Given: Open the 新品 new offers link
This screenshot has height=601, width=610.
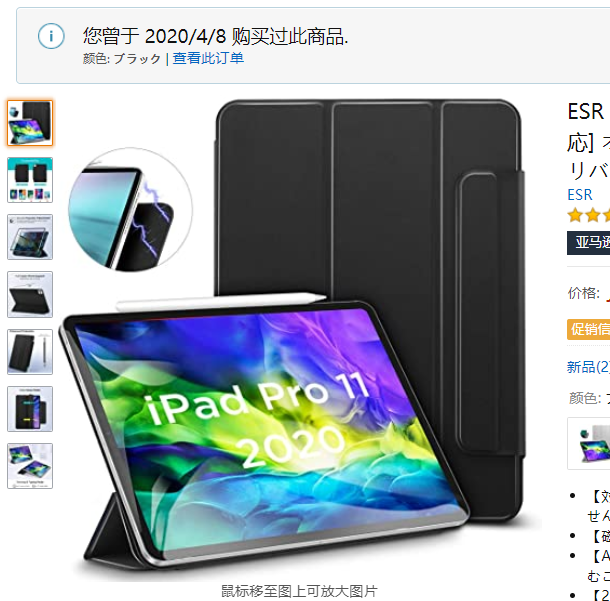Looking at the screenshot, I should [588, 367].
